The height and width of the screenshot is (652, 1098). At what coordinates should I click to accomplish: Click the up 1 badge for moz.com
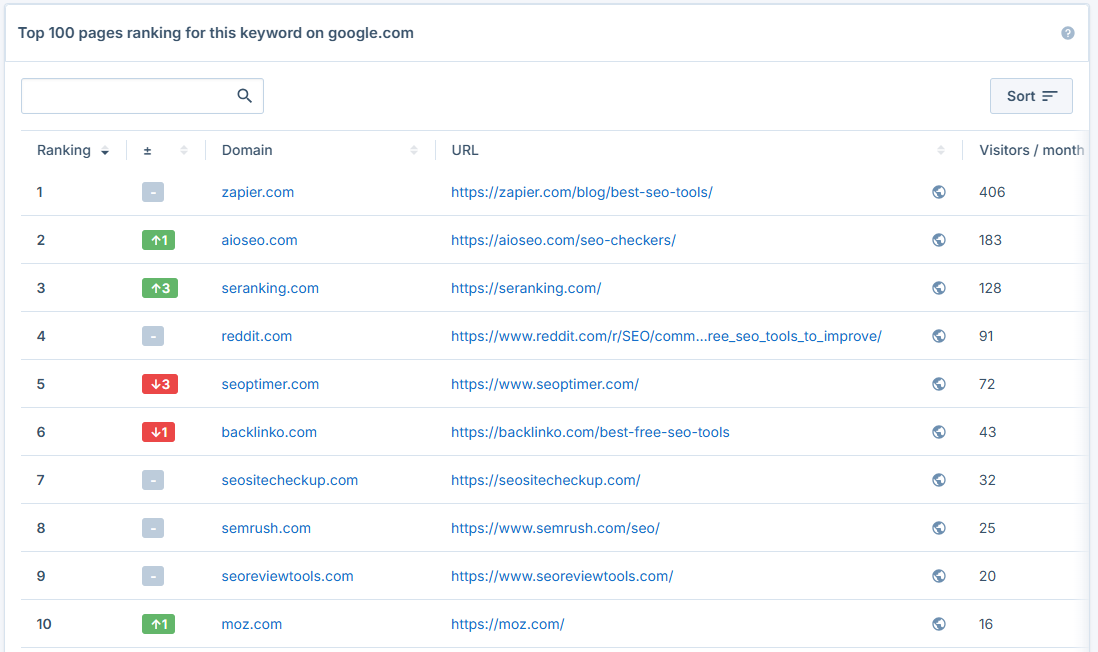pos(158,624)
